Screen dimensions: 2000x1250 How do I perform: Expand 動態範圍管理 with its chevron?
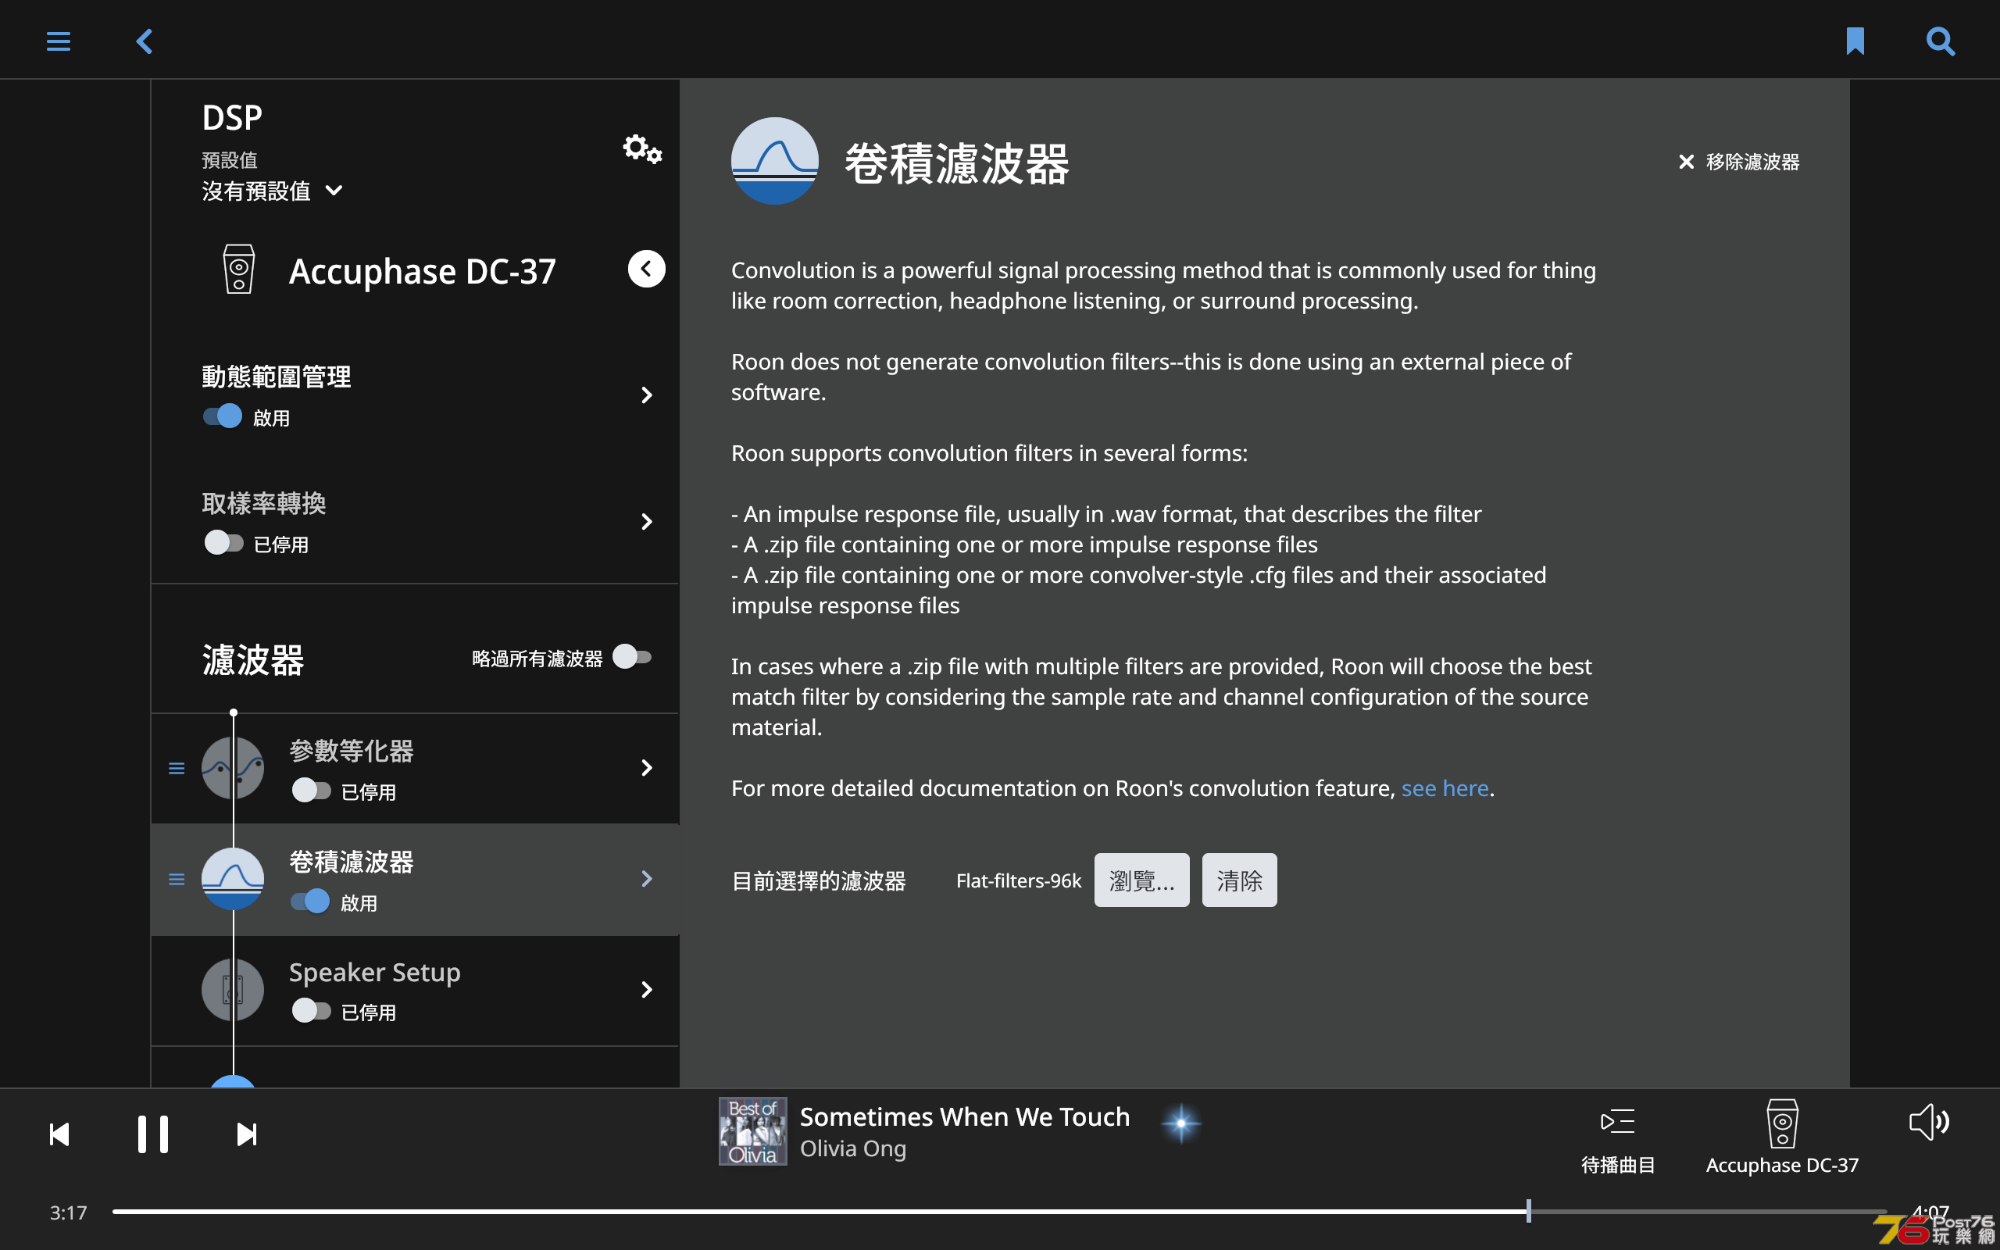tap(647, 395)
